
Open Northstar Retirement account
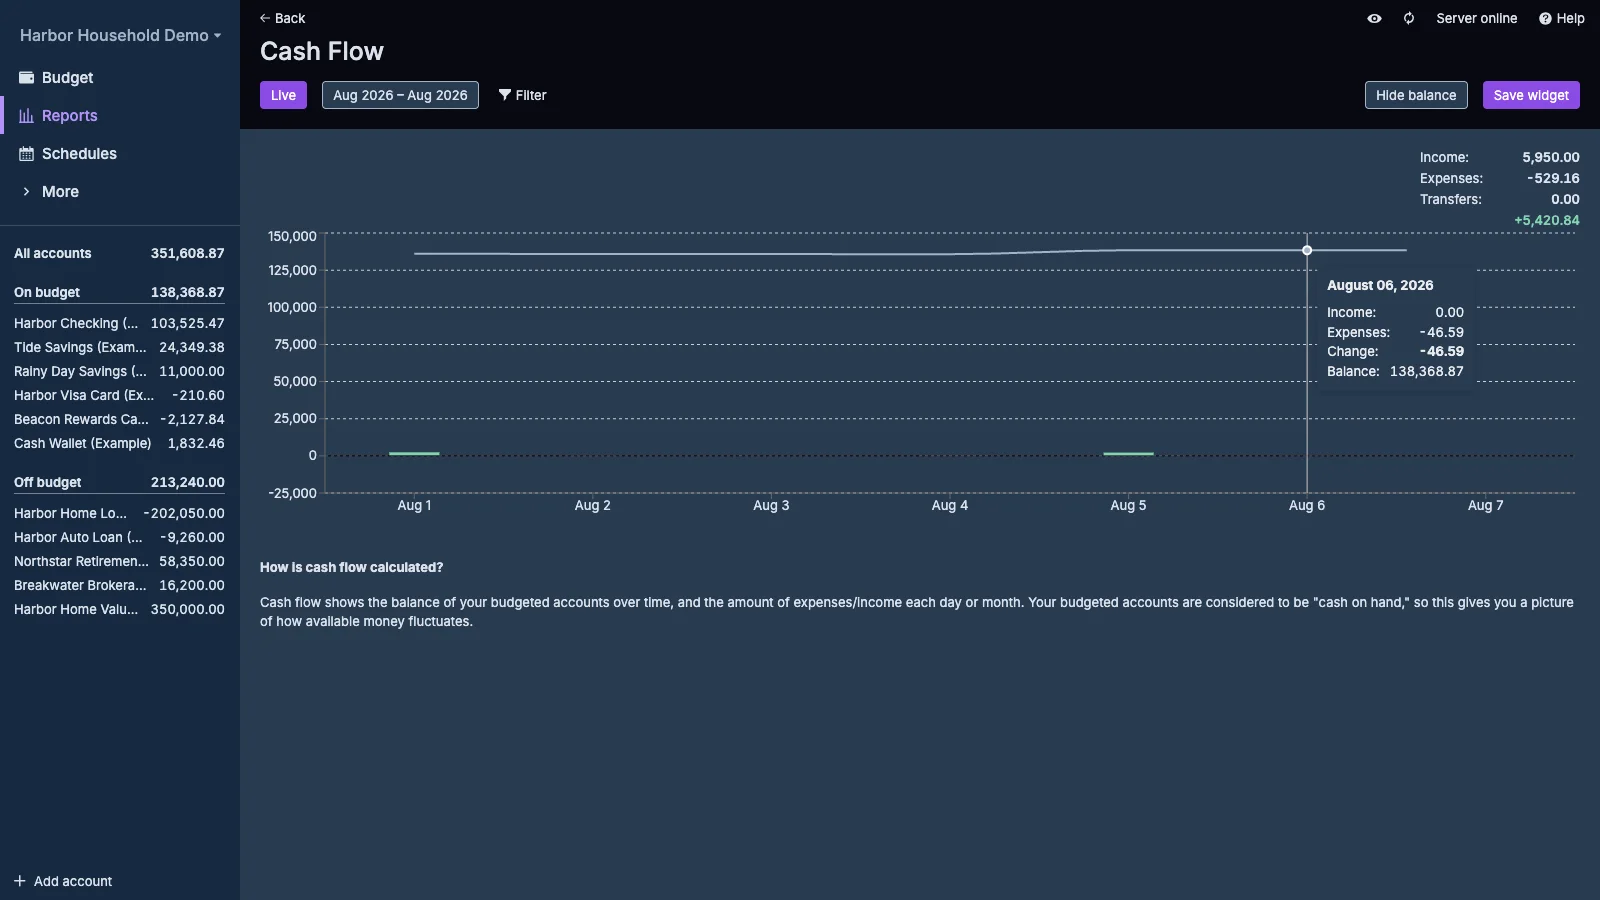click(119, 561)
